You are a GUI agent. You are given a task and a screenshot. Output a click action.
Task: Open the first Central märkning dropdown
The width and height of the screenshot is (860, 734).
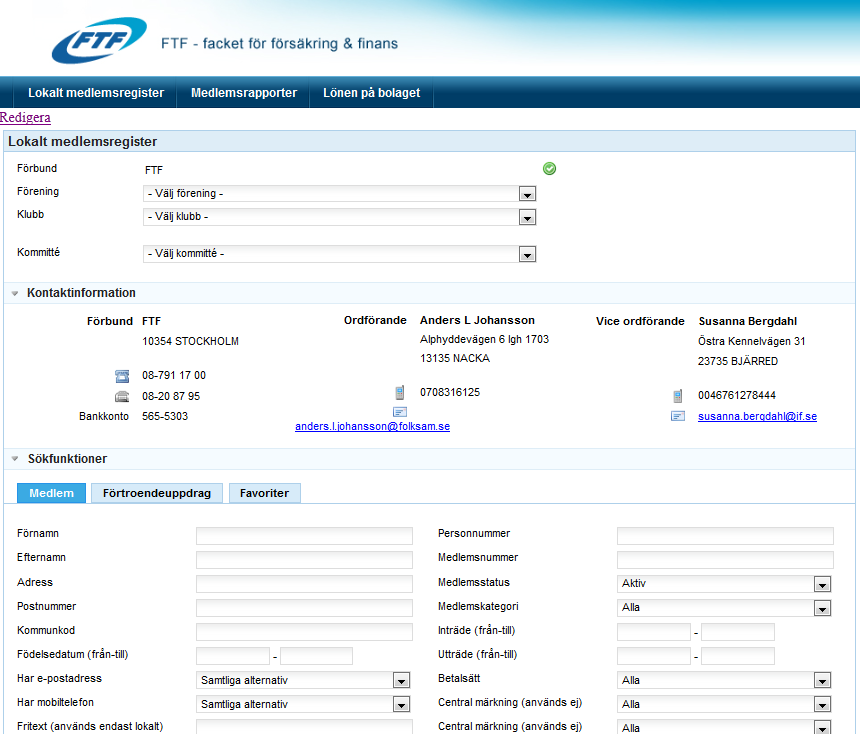724,704
